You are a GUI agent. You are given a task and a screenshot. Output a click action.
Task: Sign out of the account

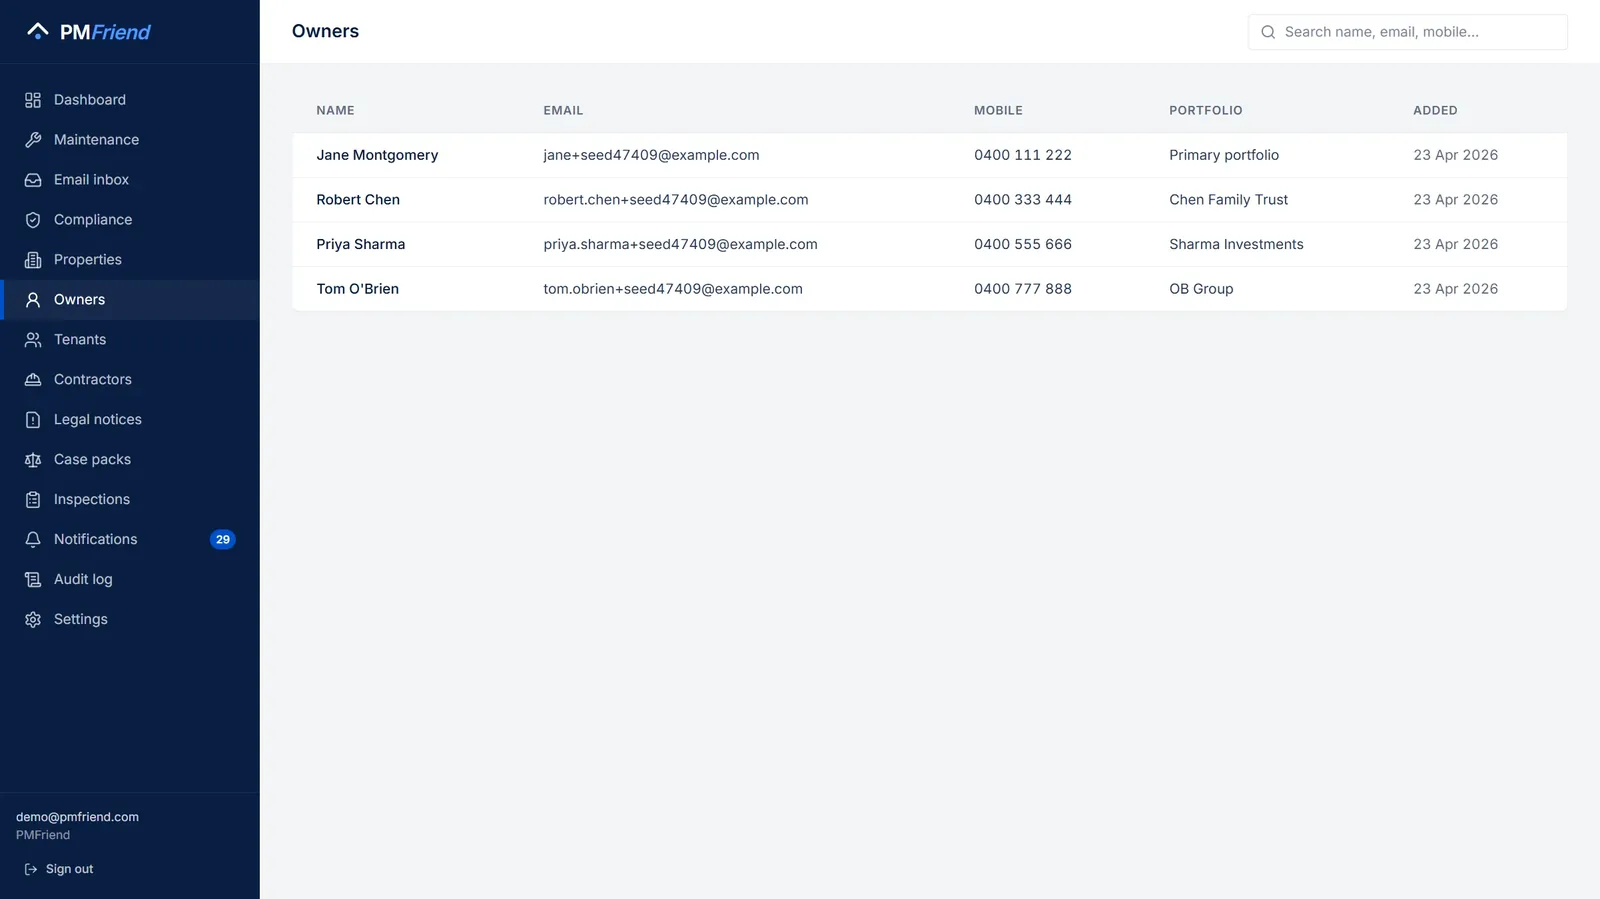point(59,870)
